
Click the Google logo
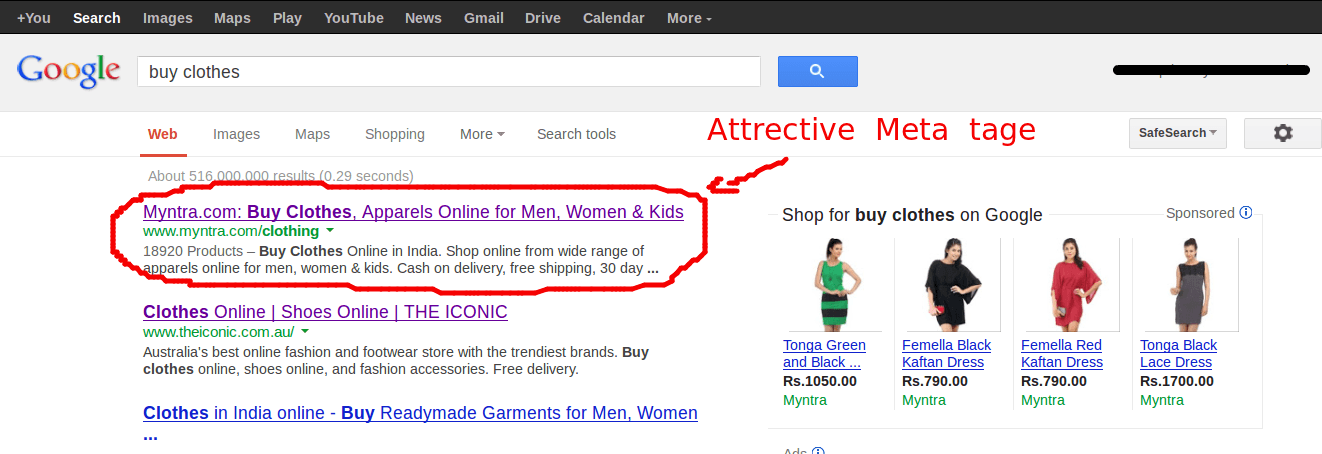coord(68,72)
